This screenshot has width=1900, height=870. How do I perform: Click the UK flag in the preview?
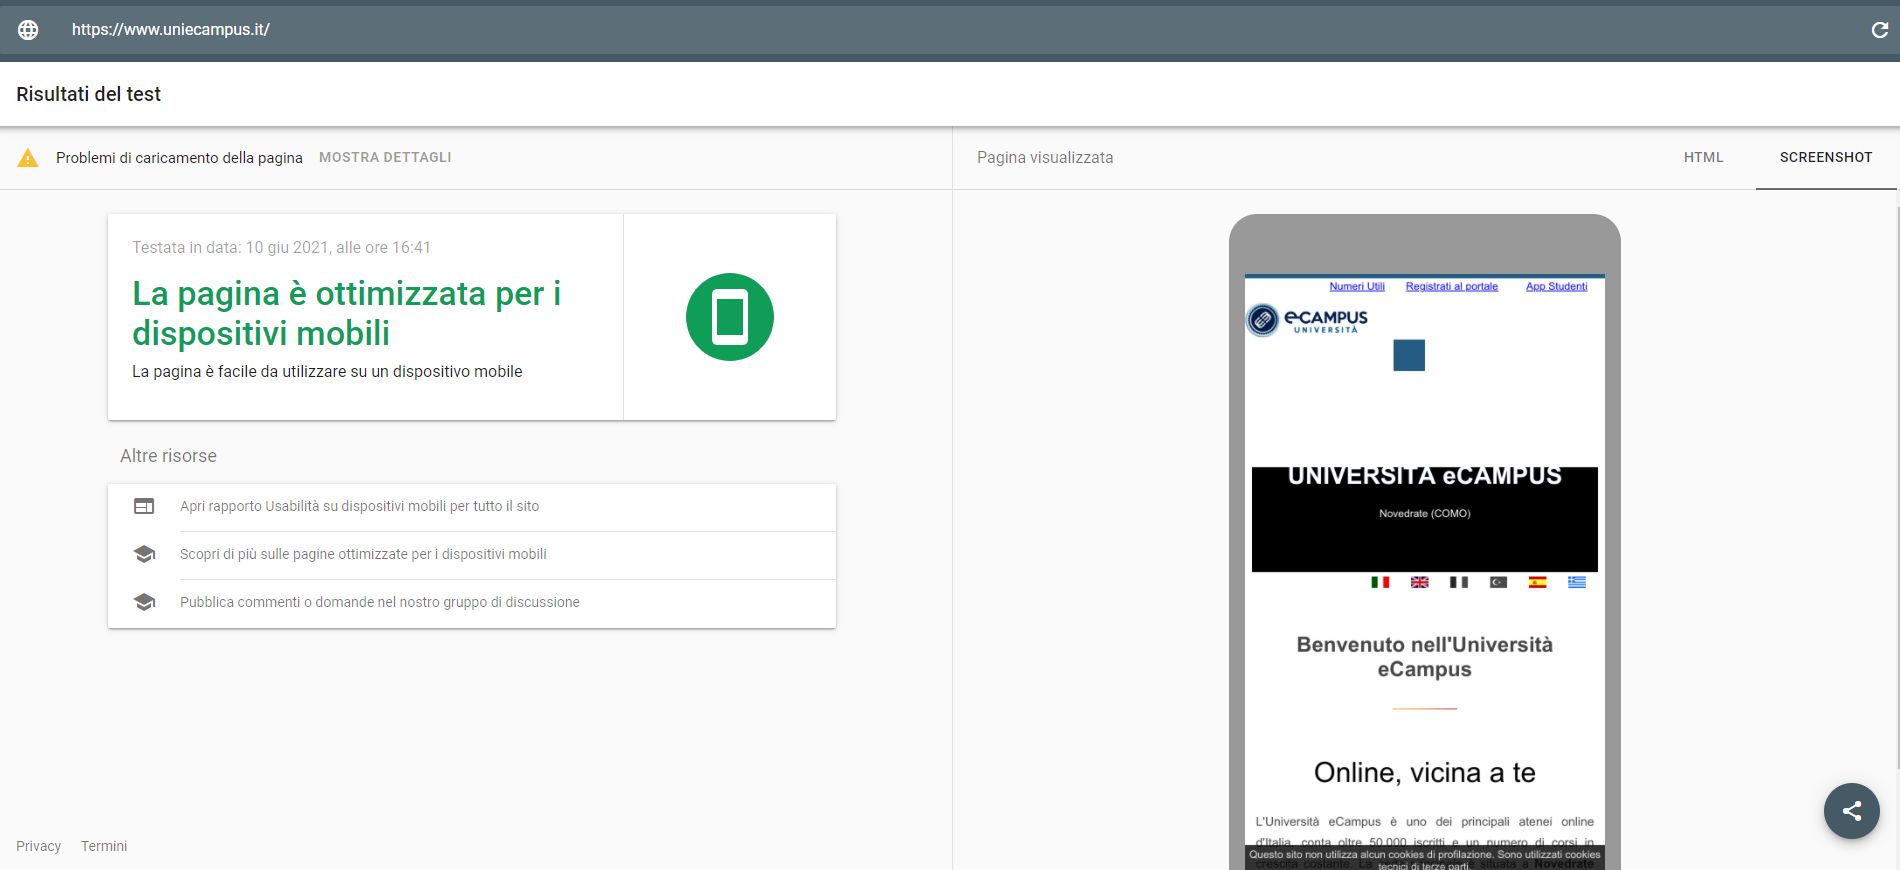pyautogui.click(x=1419, y=582)
